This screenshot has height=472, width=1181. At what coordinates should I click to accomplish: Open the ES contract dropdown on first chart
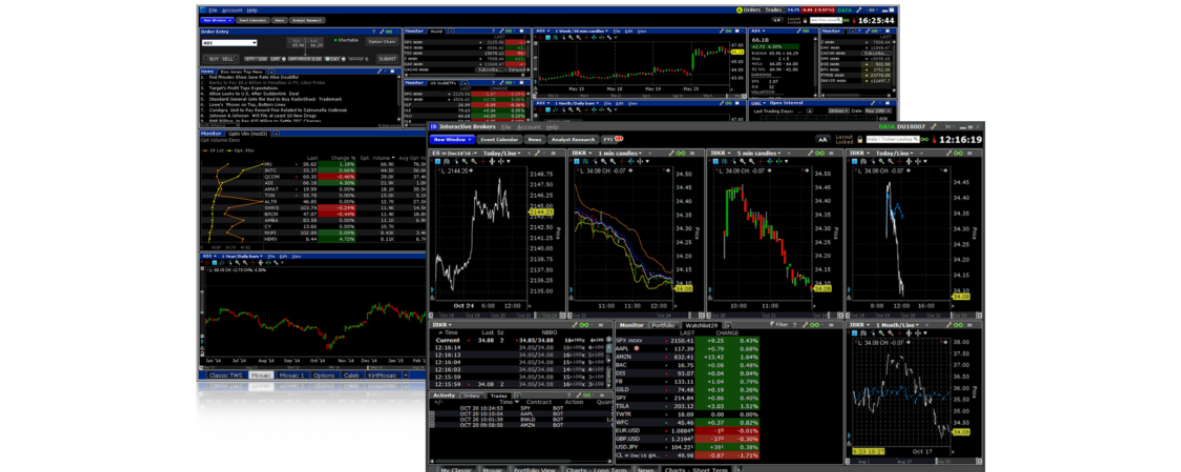(x=454, y=153)
